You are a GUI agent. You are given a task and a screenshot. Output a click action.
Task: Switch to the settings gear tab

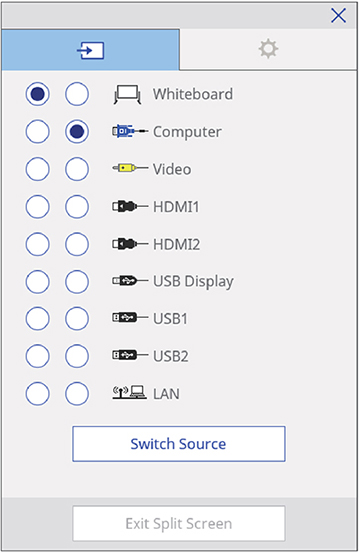(x=268, y=49)
